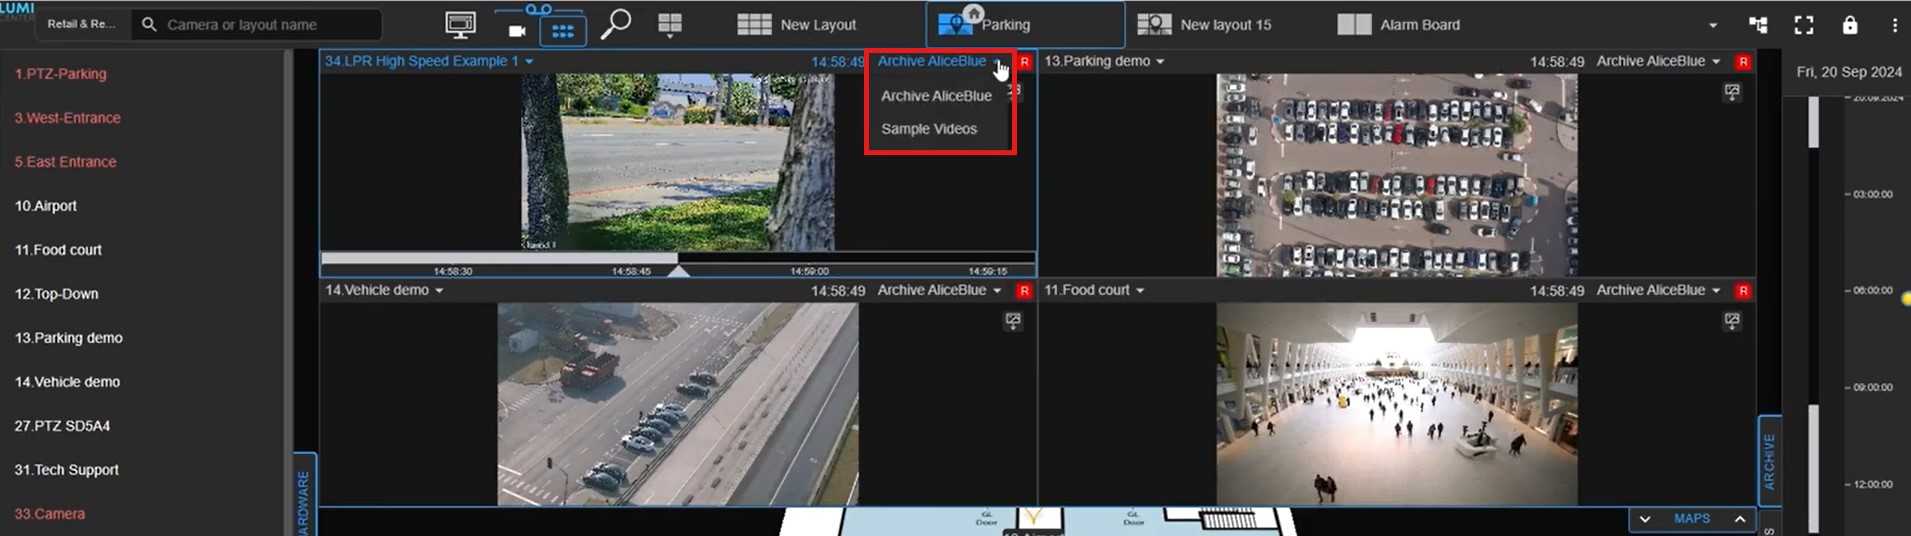Open the MAPS panel button
The image size is (1911, 536).
pyautogui.click(x=1691, y=519)
